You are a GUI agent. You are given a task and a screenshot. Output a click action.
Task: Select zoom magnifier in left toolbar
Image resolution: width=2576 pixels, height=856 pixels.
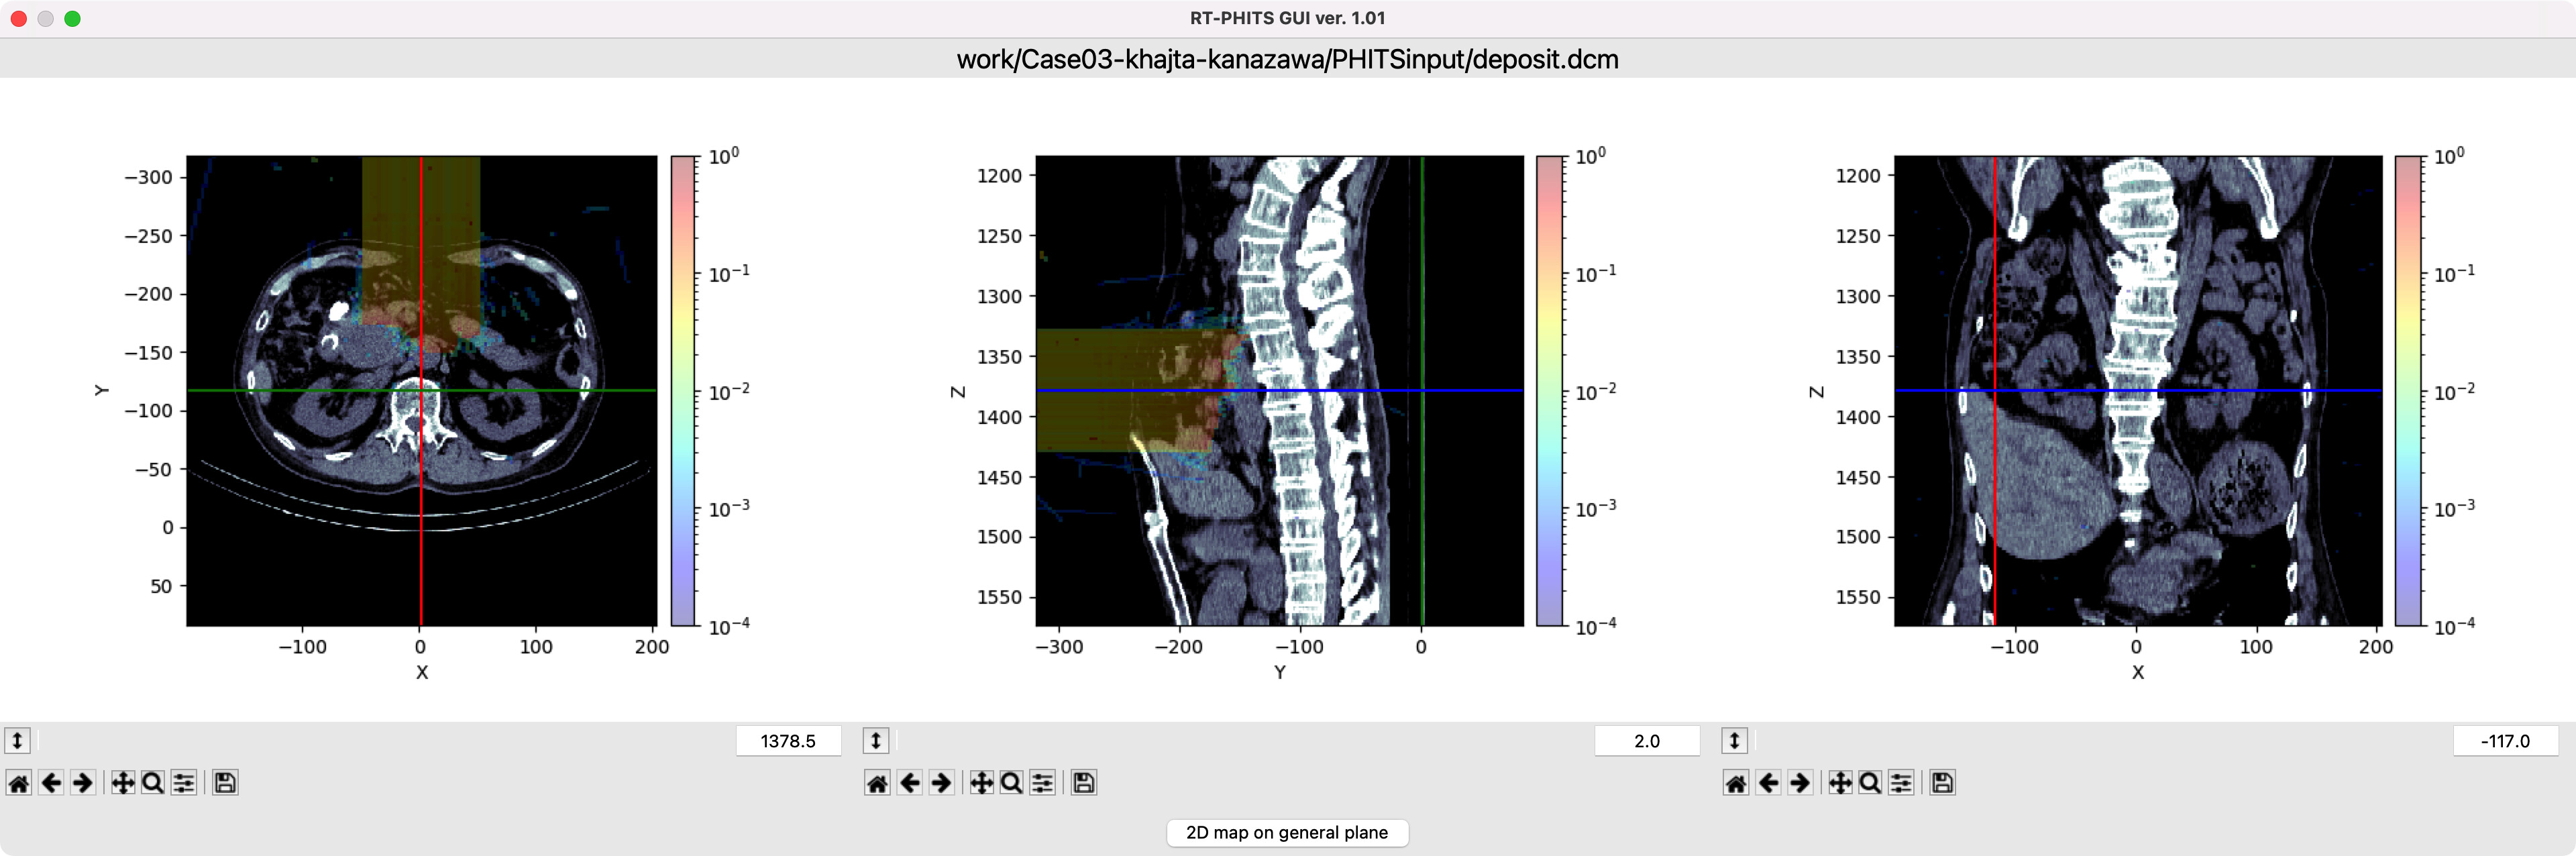pos(153,783)
